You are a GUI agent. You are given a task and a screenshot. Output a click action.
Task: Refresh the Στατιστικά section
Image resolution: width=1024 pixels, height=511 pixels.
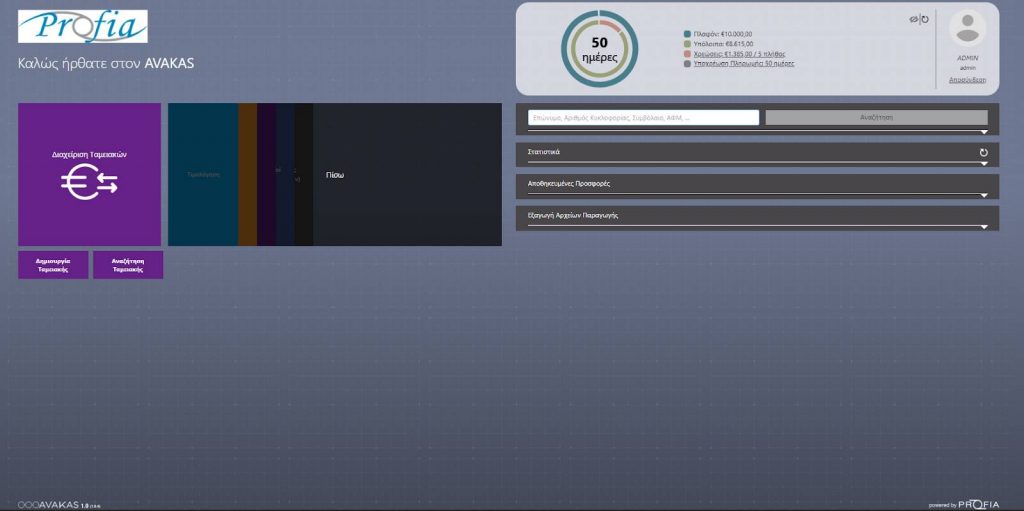coord(983,153)
